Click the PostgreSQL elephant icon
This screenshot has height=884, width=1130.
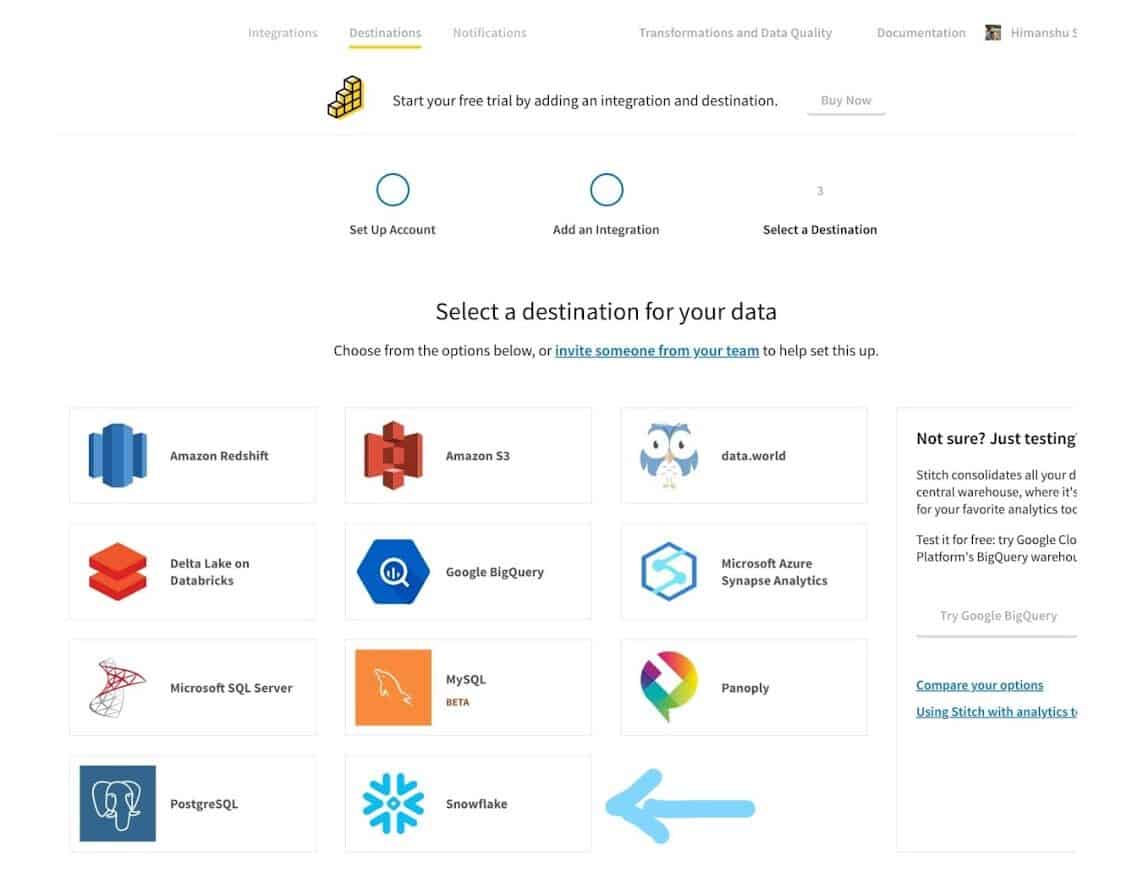tap(117, 803)
